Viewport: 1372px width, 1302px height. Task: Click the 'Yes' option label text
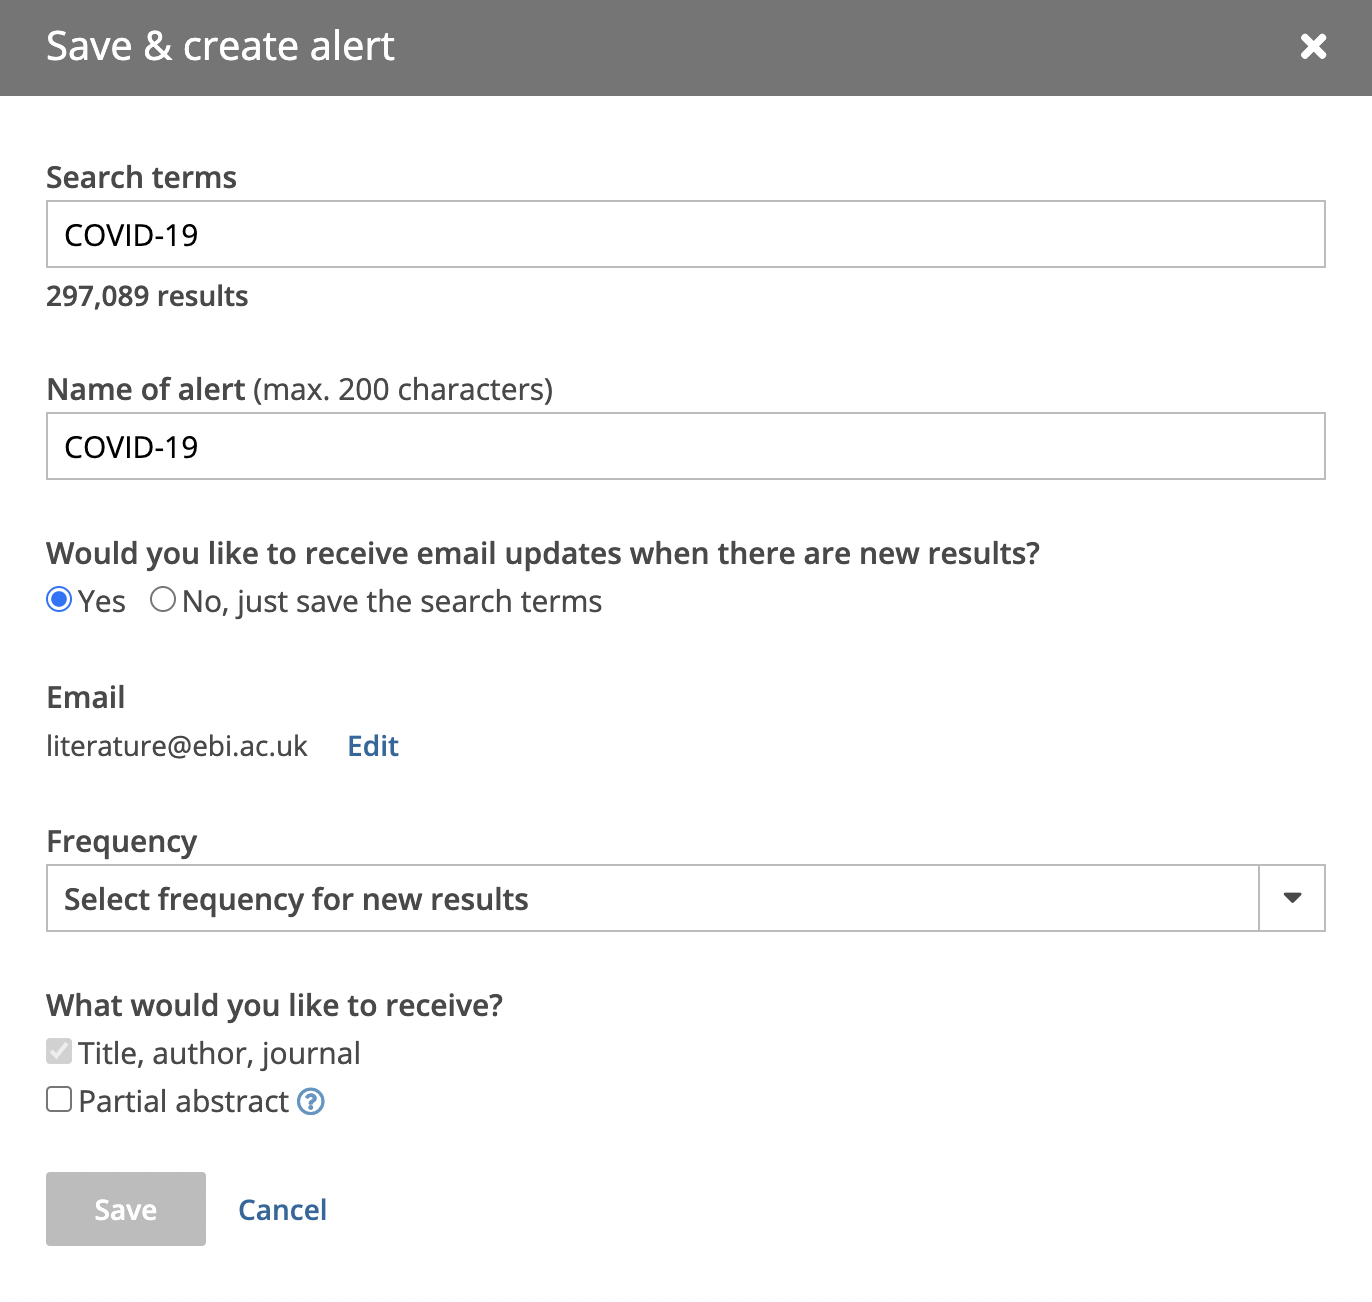(102, 602)
